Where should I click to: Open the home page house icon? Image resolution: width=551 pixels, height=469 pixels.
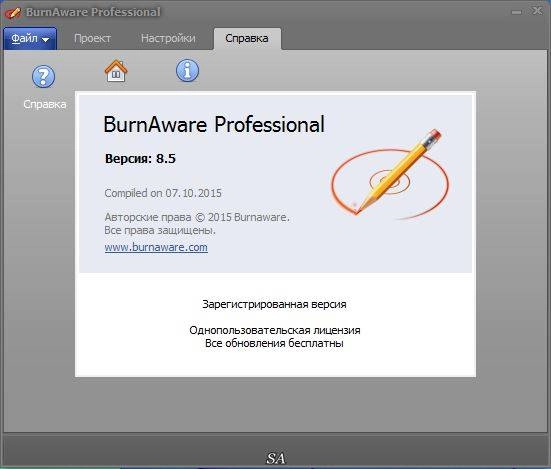tap(116, 71)
